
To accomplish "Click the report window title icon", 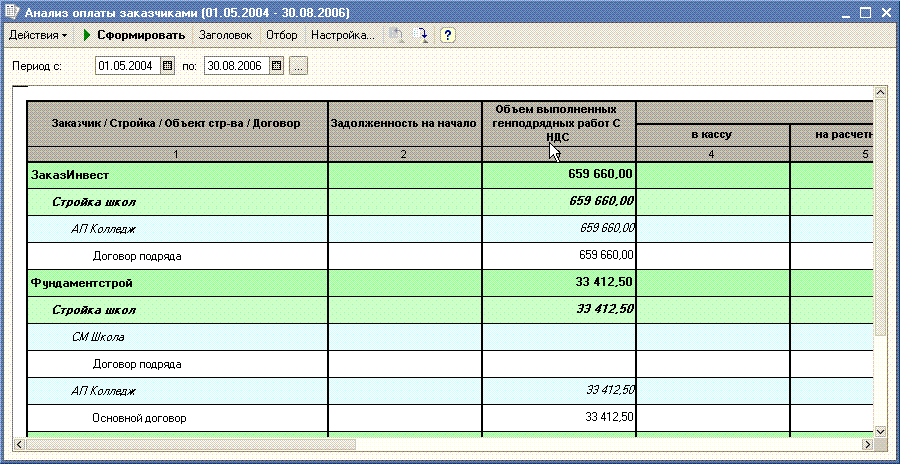I will (11, 11).
